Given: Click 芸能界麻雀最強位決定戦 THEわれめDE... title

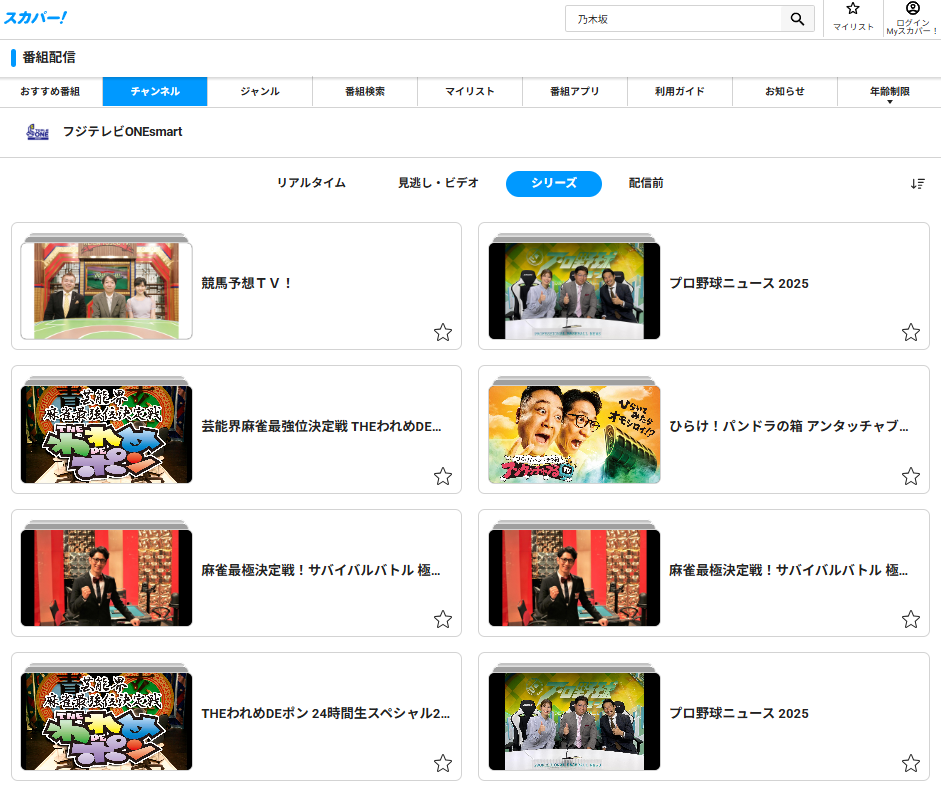Looking at the screenshot, I should (321, 427).
